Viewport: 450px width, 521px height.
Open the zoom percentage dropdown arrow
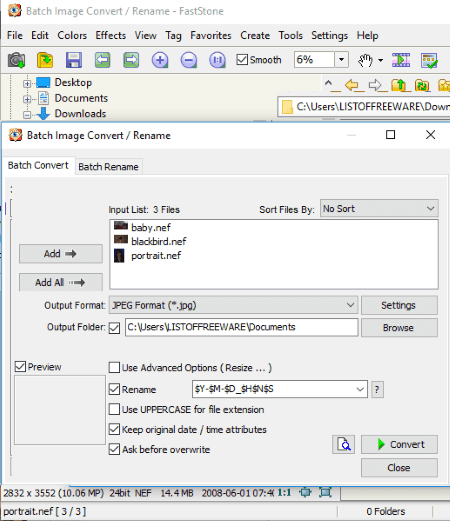(341, 60)
